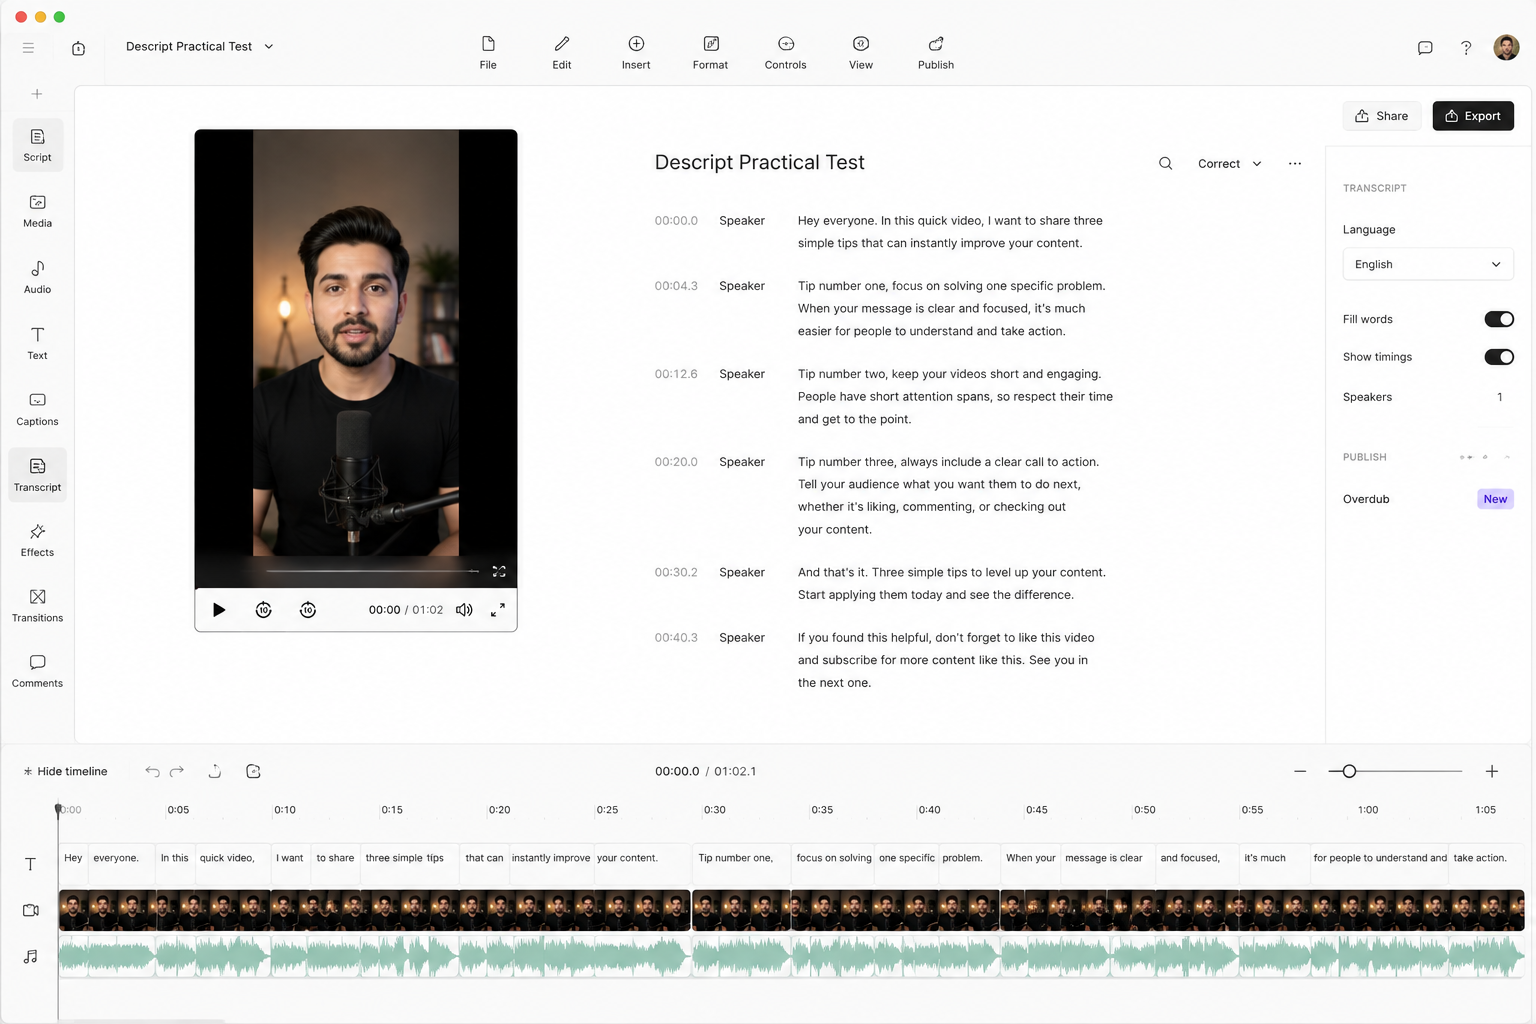Open the Captions panel

click(x=38, y=409)
